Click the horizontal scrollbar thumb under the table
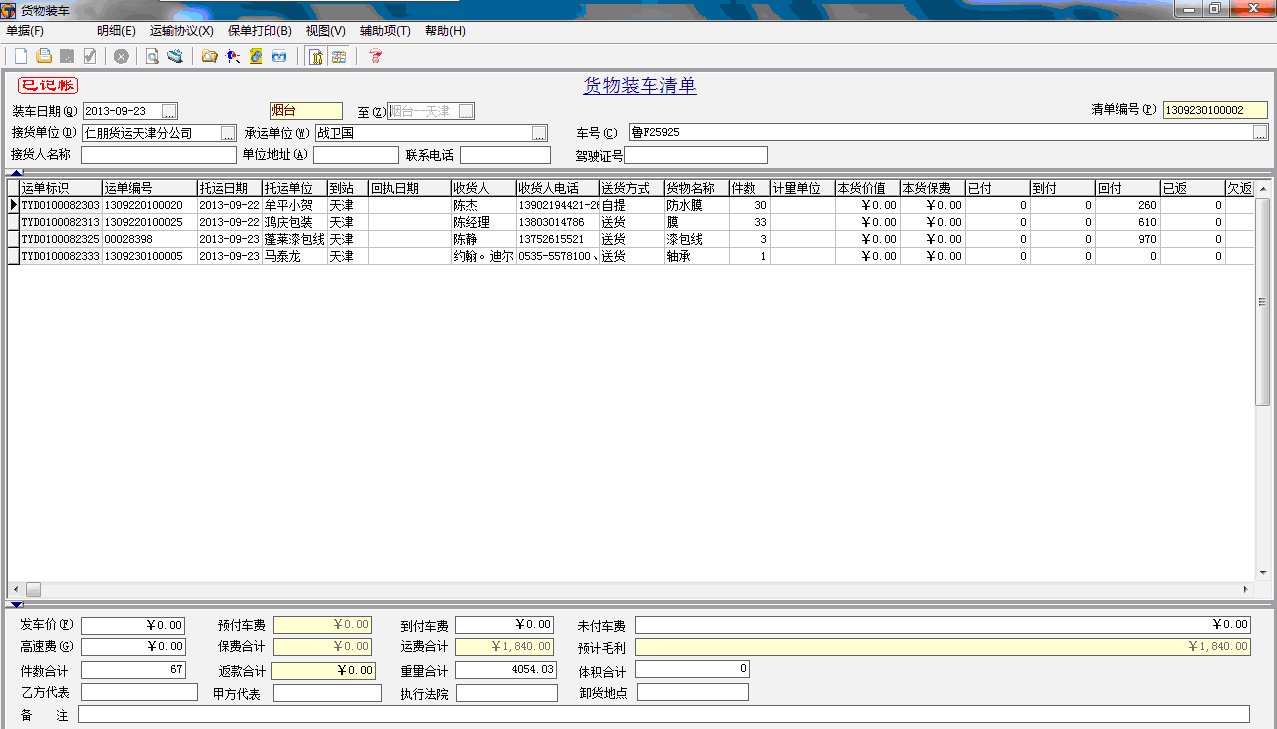Viewport: 1277px width, 729px height. tap(33, 589)
